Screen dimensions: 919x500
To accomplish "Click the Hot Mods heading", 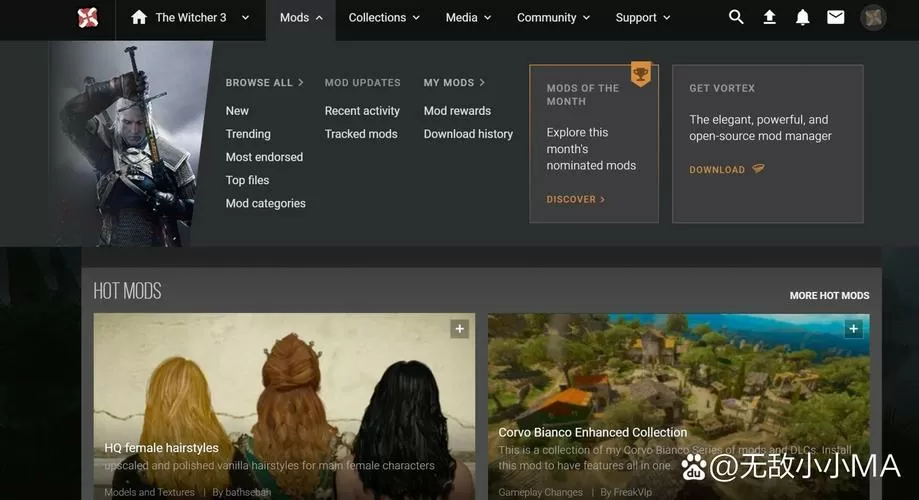I will 127,291.
